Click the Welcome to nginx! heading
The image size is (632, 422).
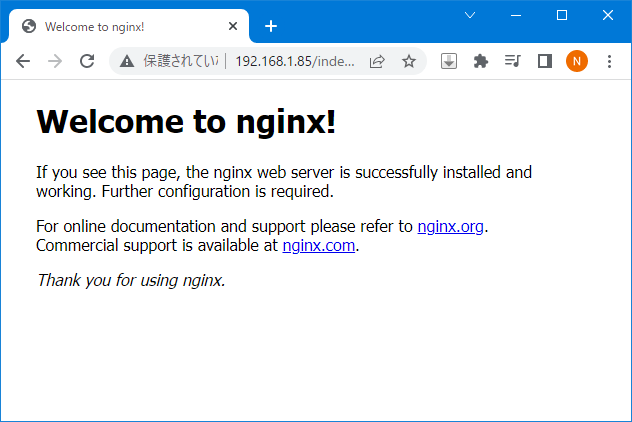pos(186,121)
